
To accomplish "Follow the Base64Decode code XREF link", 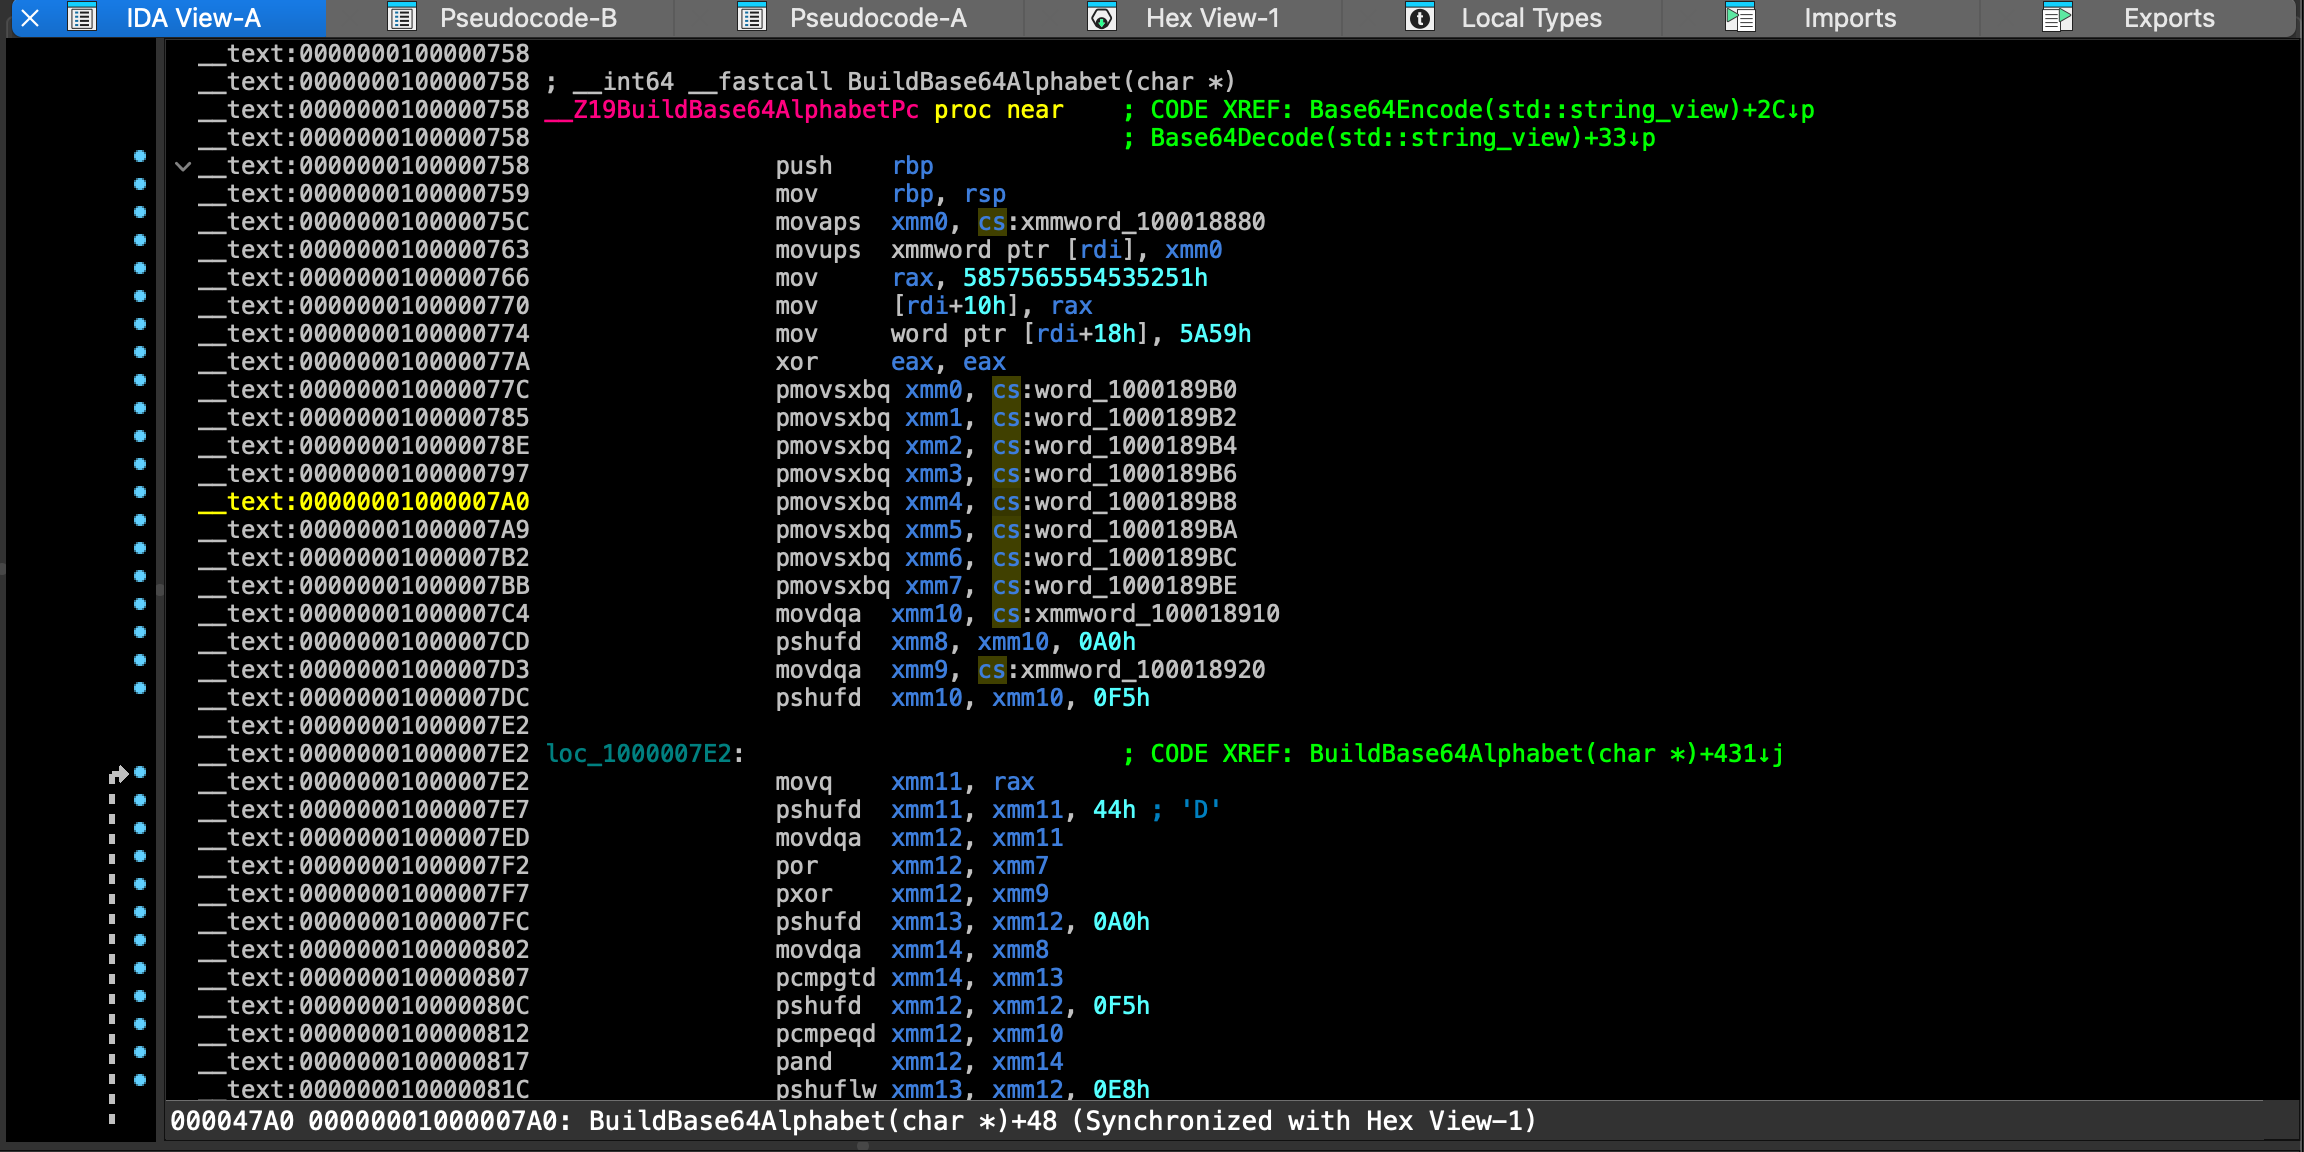I will click(1403, 138).
